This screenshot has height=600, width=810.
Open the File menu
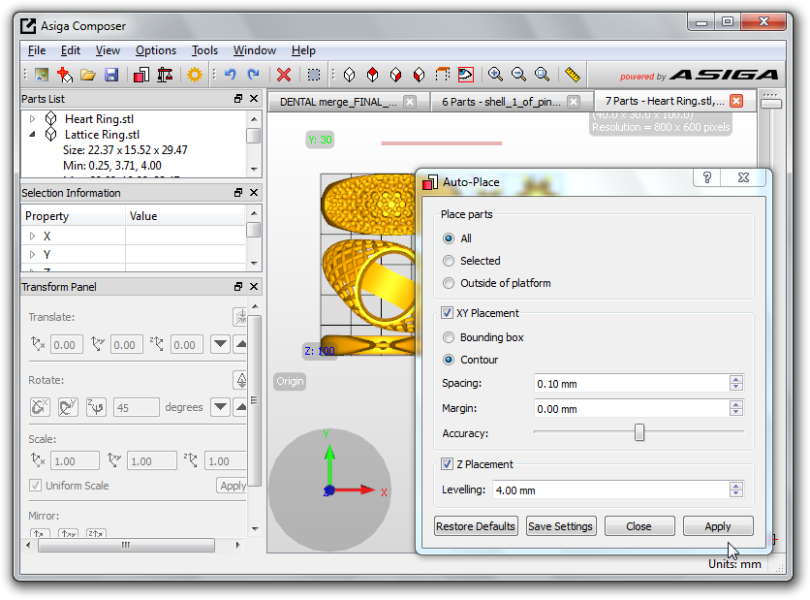pos(37,51)
